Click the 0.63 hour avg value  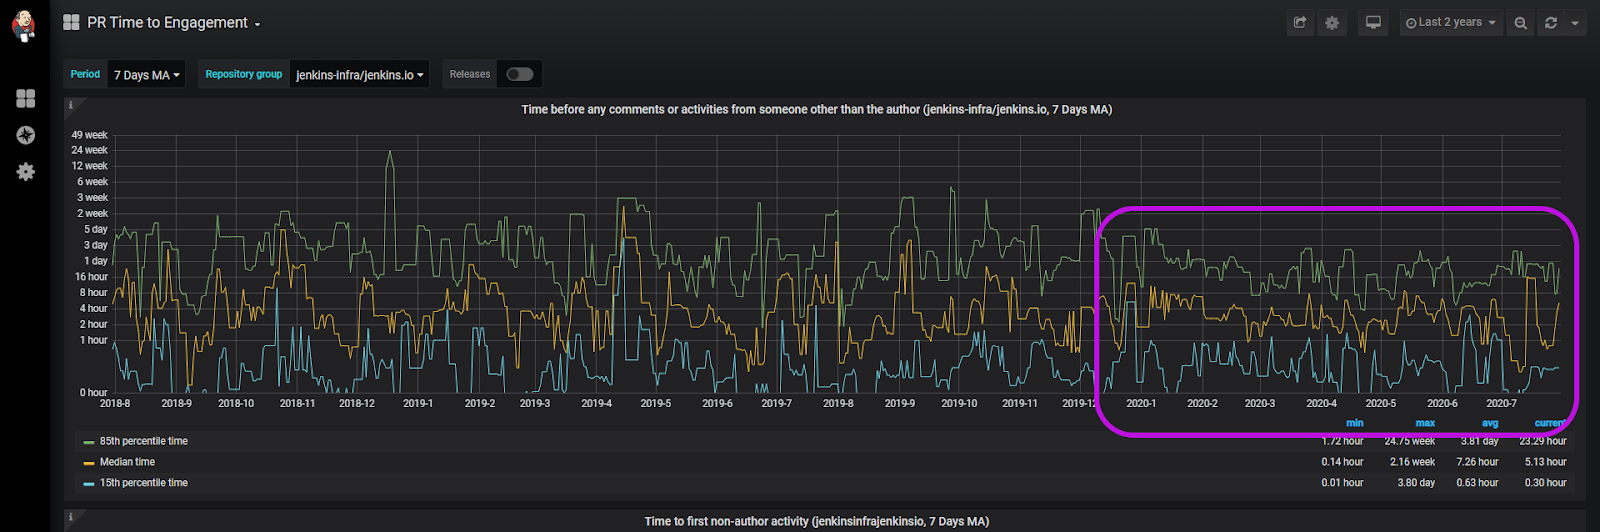[1477, 483]
